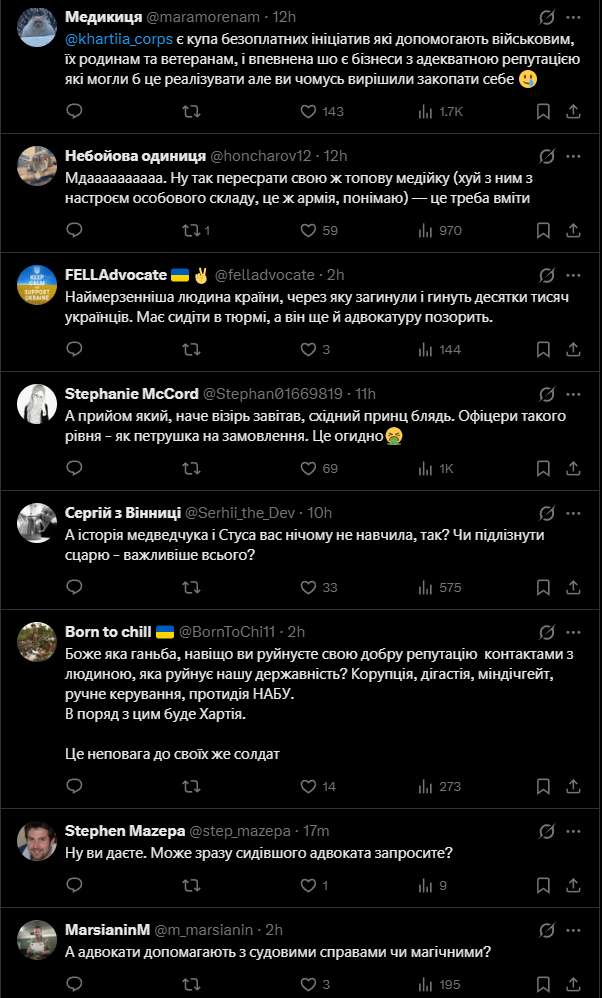
Task: Open more options menu on Медикиця's tweet
Action: click(573, 17)
